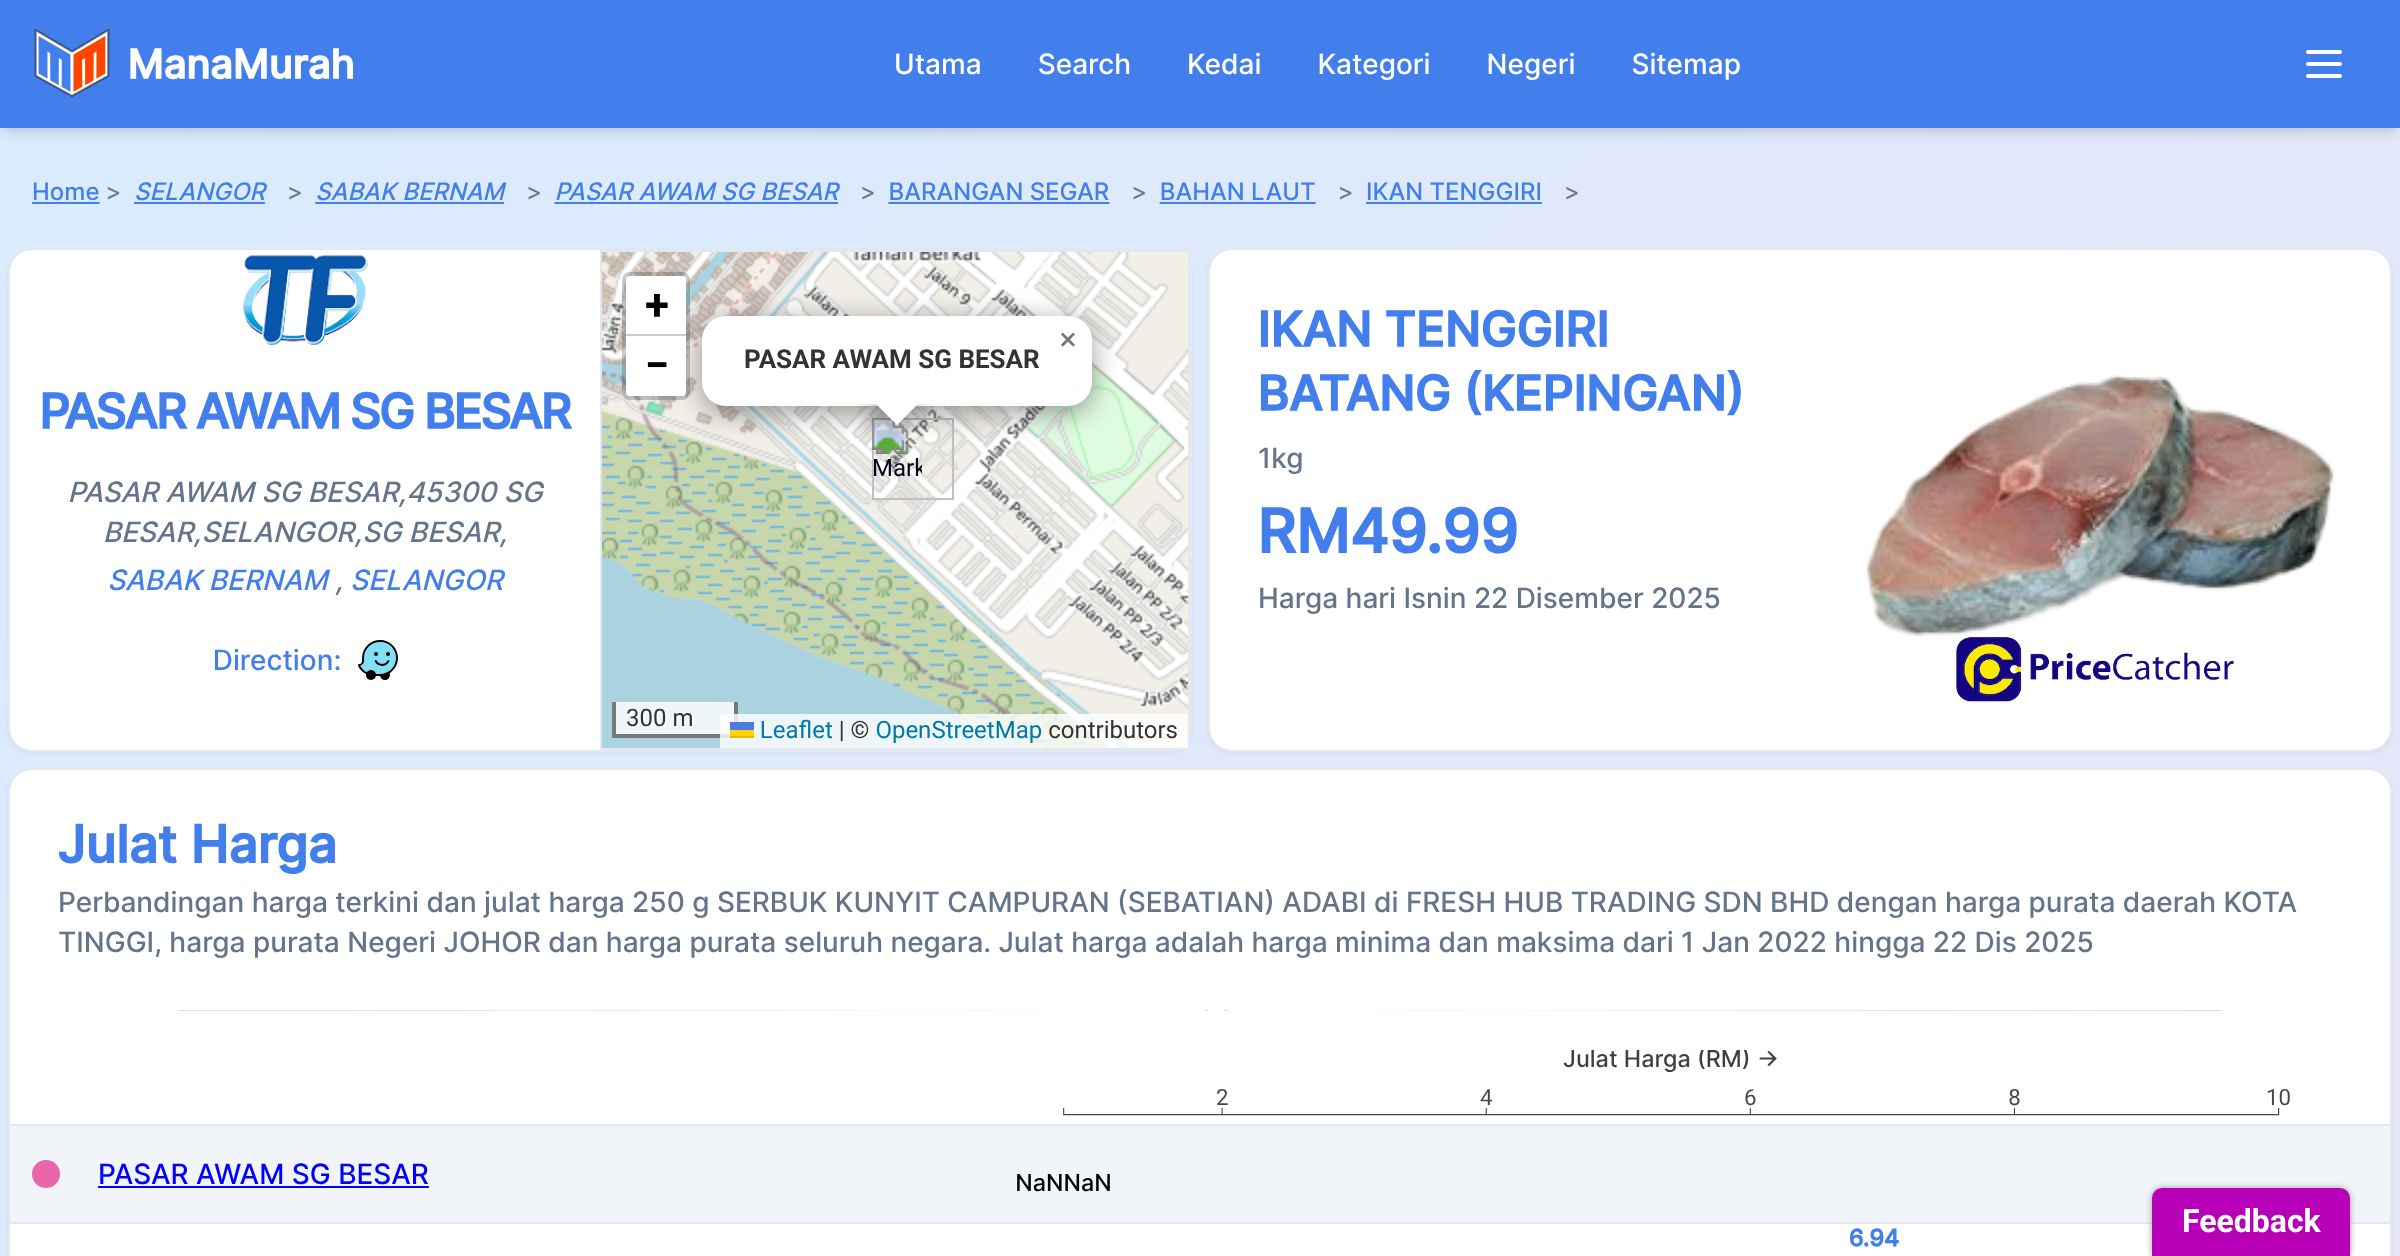Open the Negeri navigation item
Viewport: 2400px width, 1256px height.
pyautogui.click(x=1530, y=64)
